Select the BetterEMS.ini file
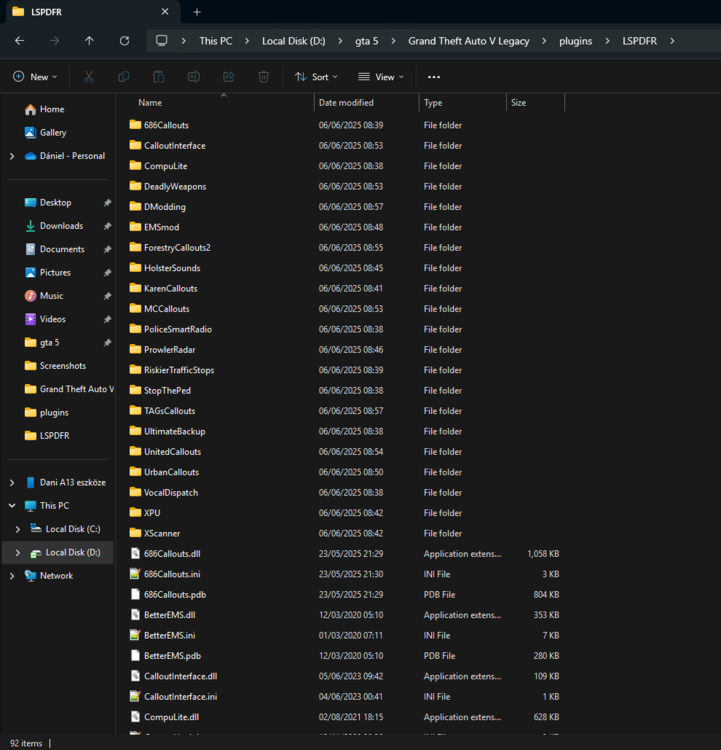 169,635
